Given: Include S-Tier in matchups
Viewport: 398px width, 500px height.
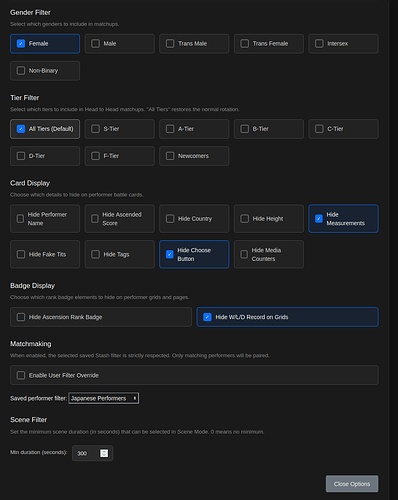Looking at the screenshot, I should tap(96, 129).
